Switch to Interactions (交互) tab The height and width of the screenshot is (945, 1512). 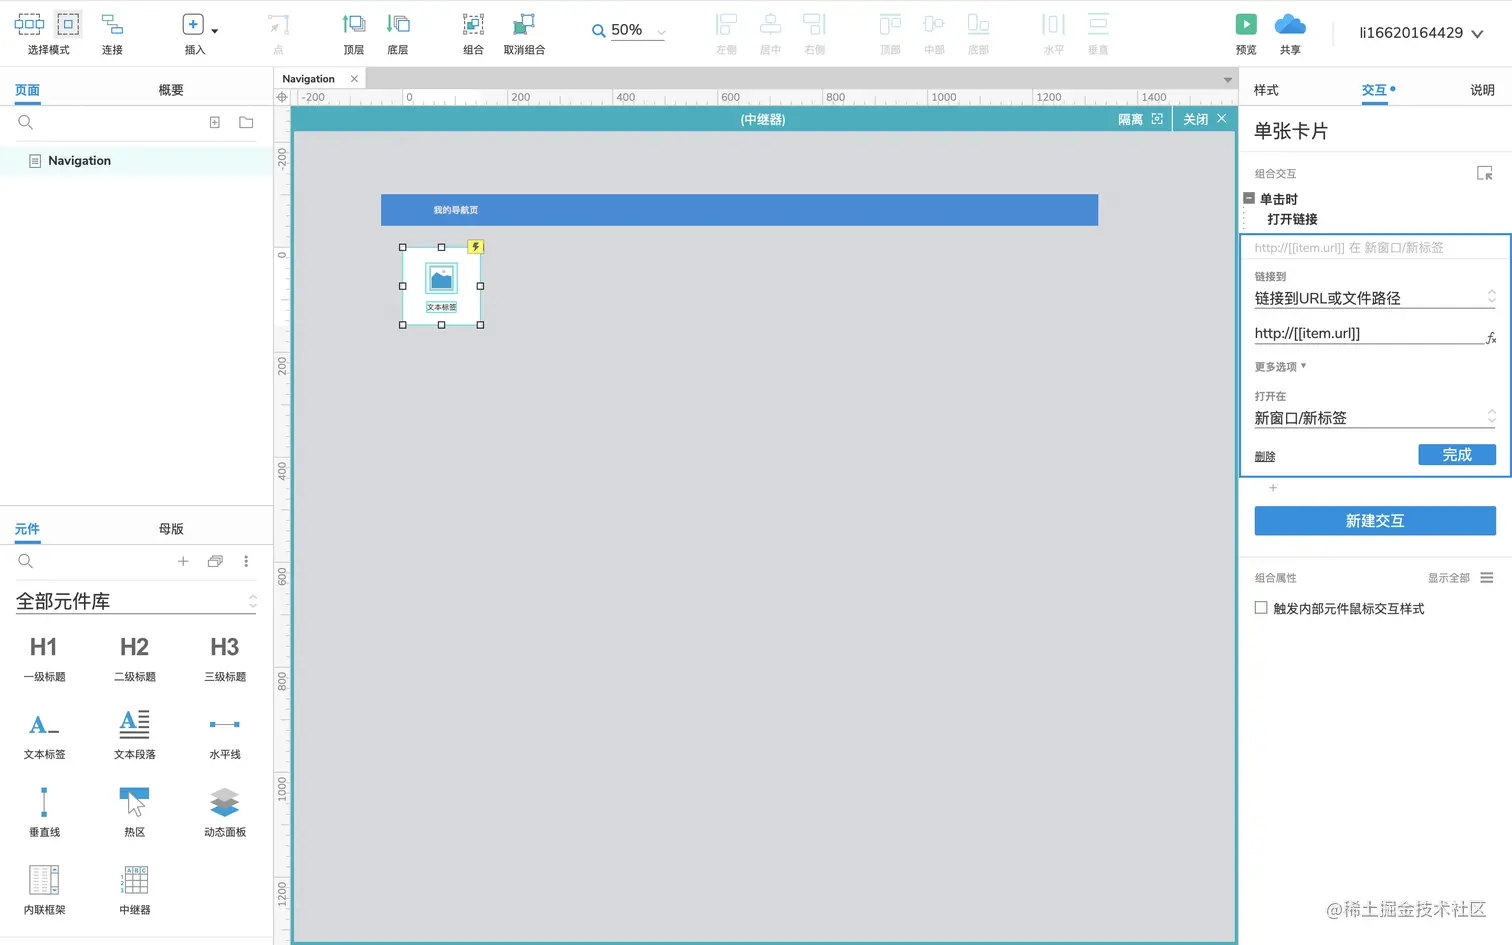pyautogui.click(x=1374, y=90)
